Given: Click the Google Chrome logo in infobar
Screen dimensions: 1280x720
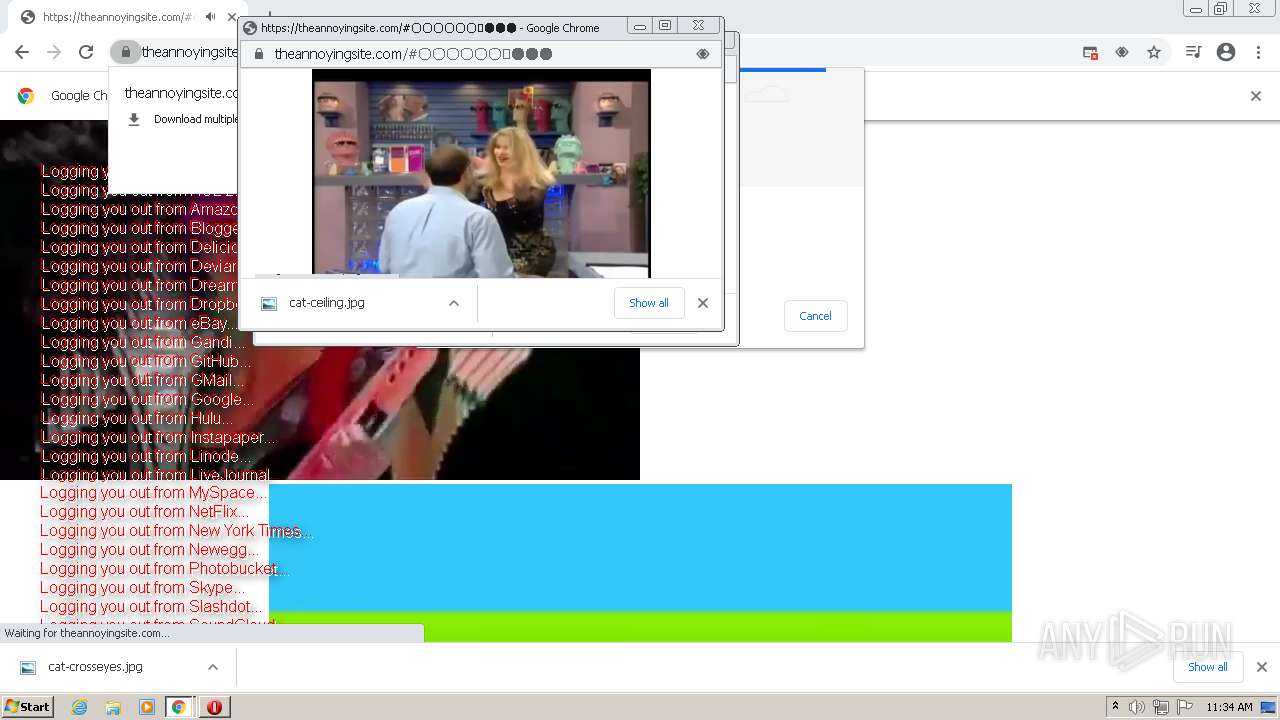Looking at the screenshot, I should click(x=26, y=96).
